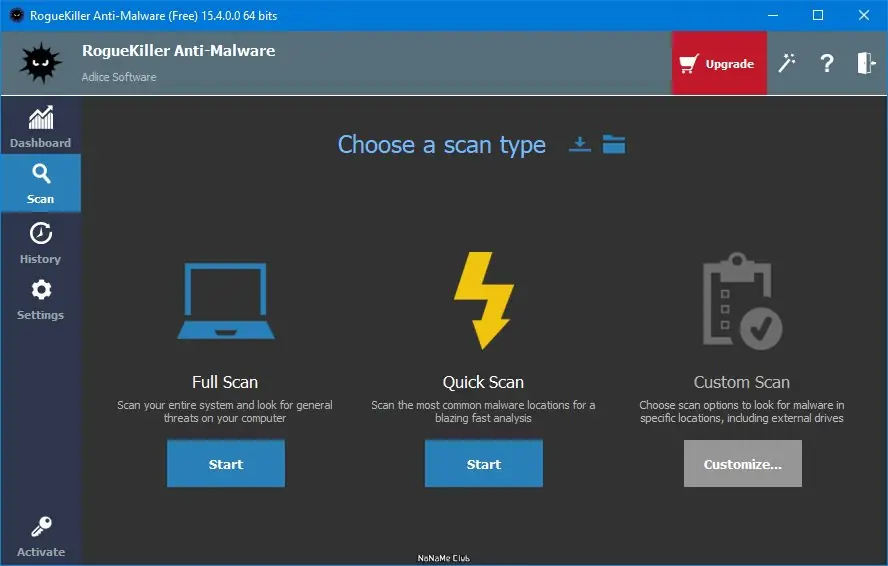Click the Quick Scan description text

click(x=483, y=412)
